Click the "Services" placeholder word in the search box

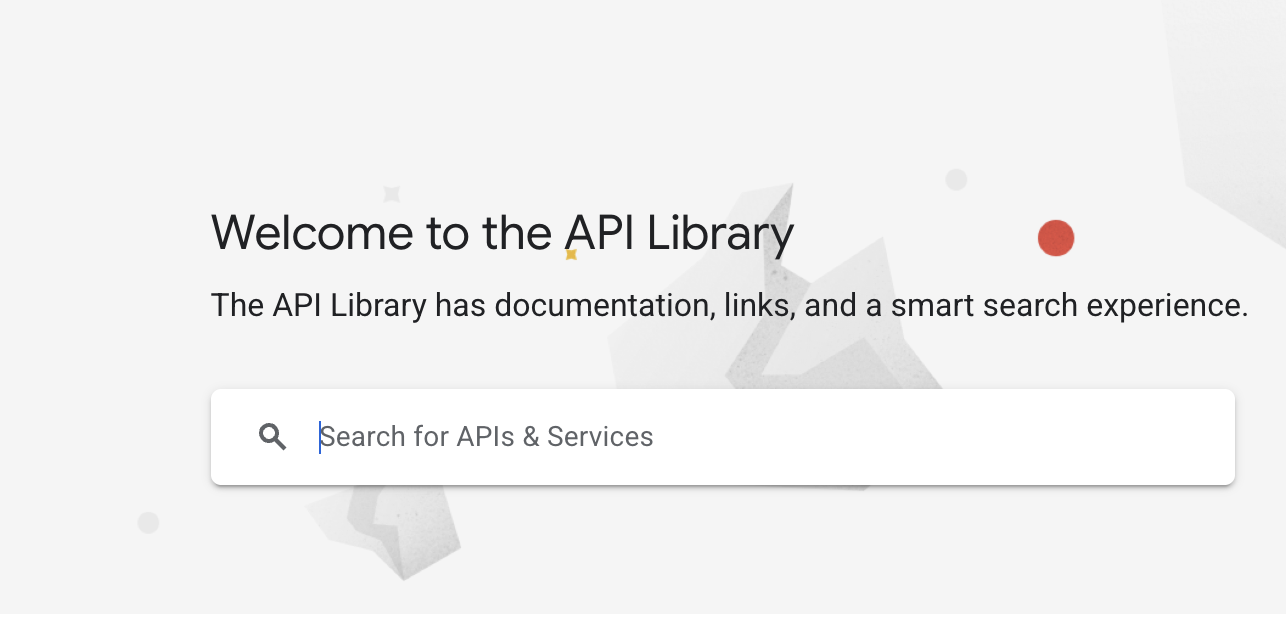click(x=600, y=437)
